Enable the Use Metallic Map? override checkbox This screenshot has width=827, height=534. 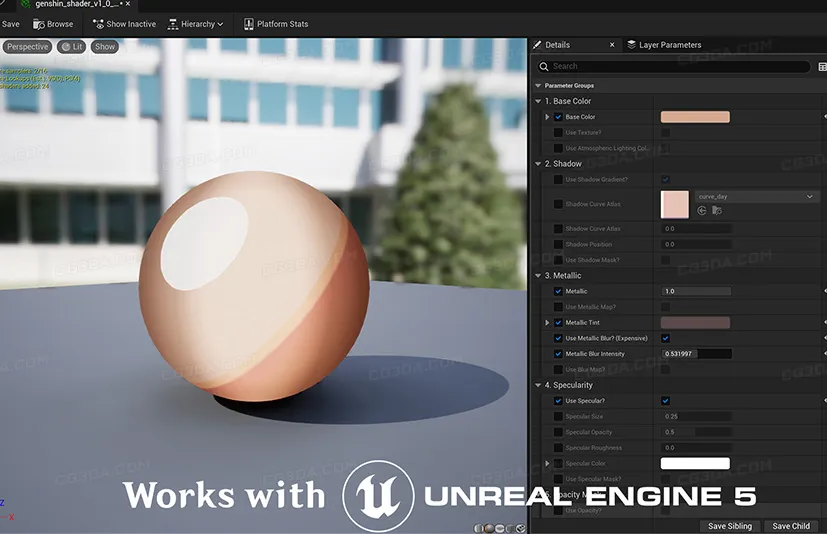coord(558,307)
